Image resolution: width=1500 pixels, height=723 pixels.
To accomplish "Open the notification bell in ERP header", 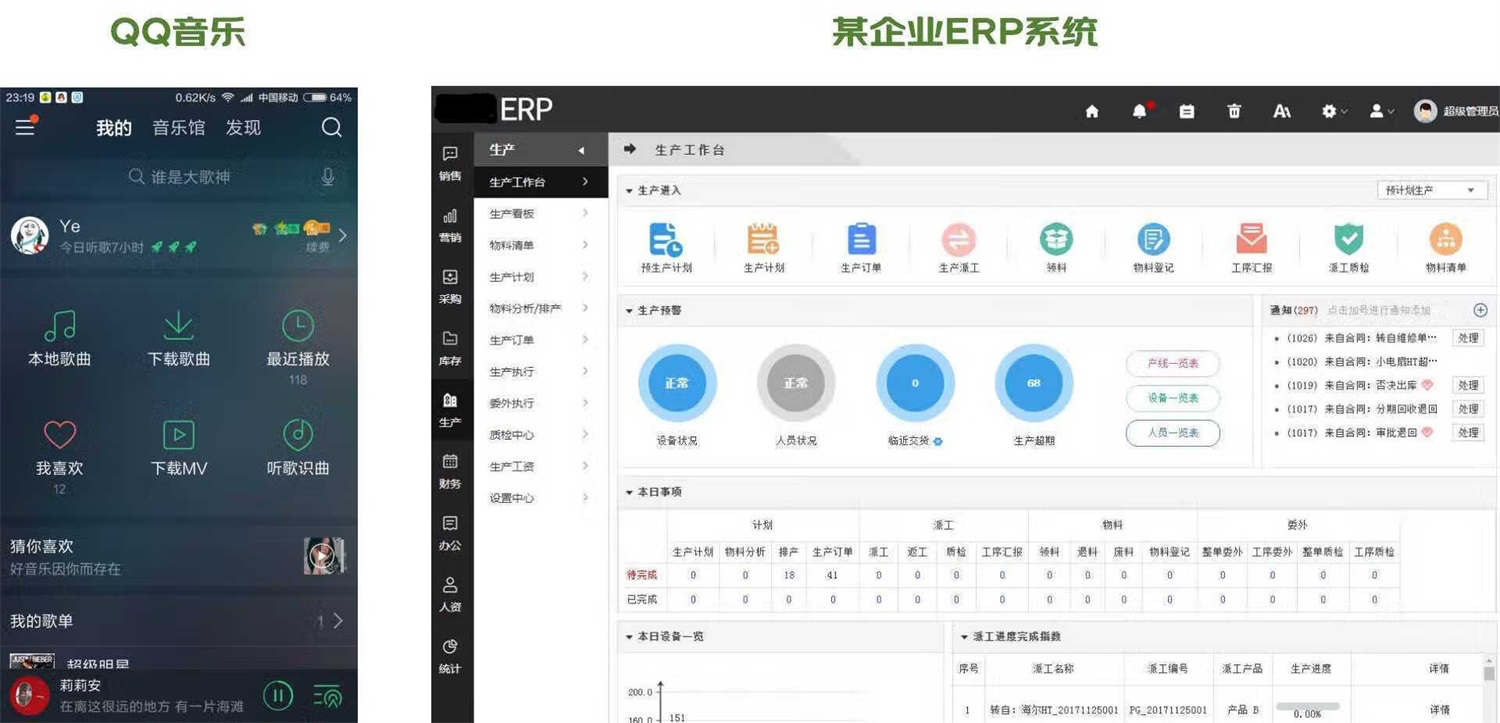I will 1139,112.
